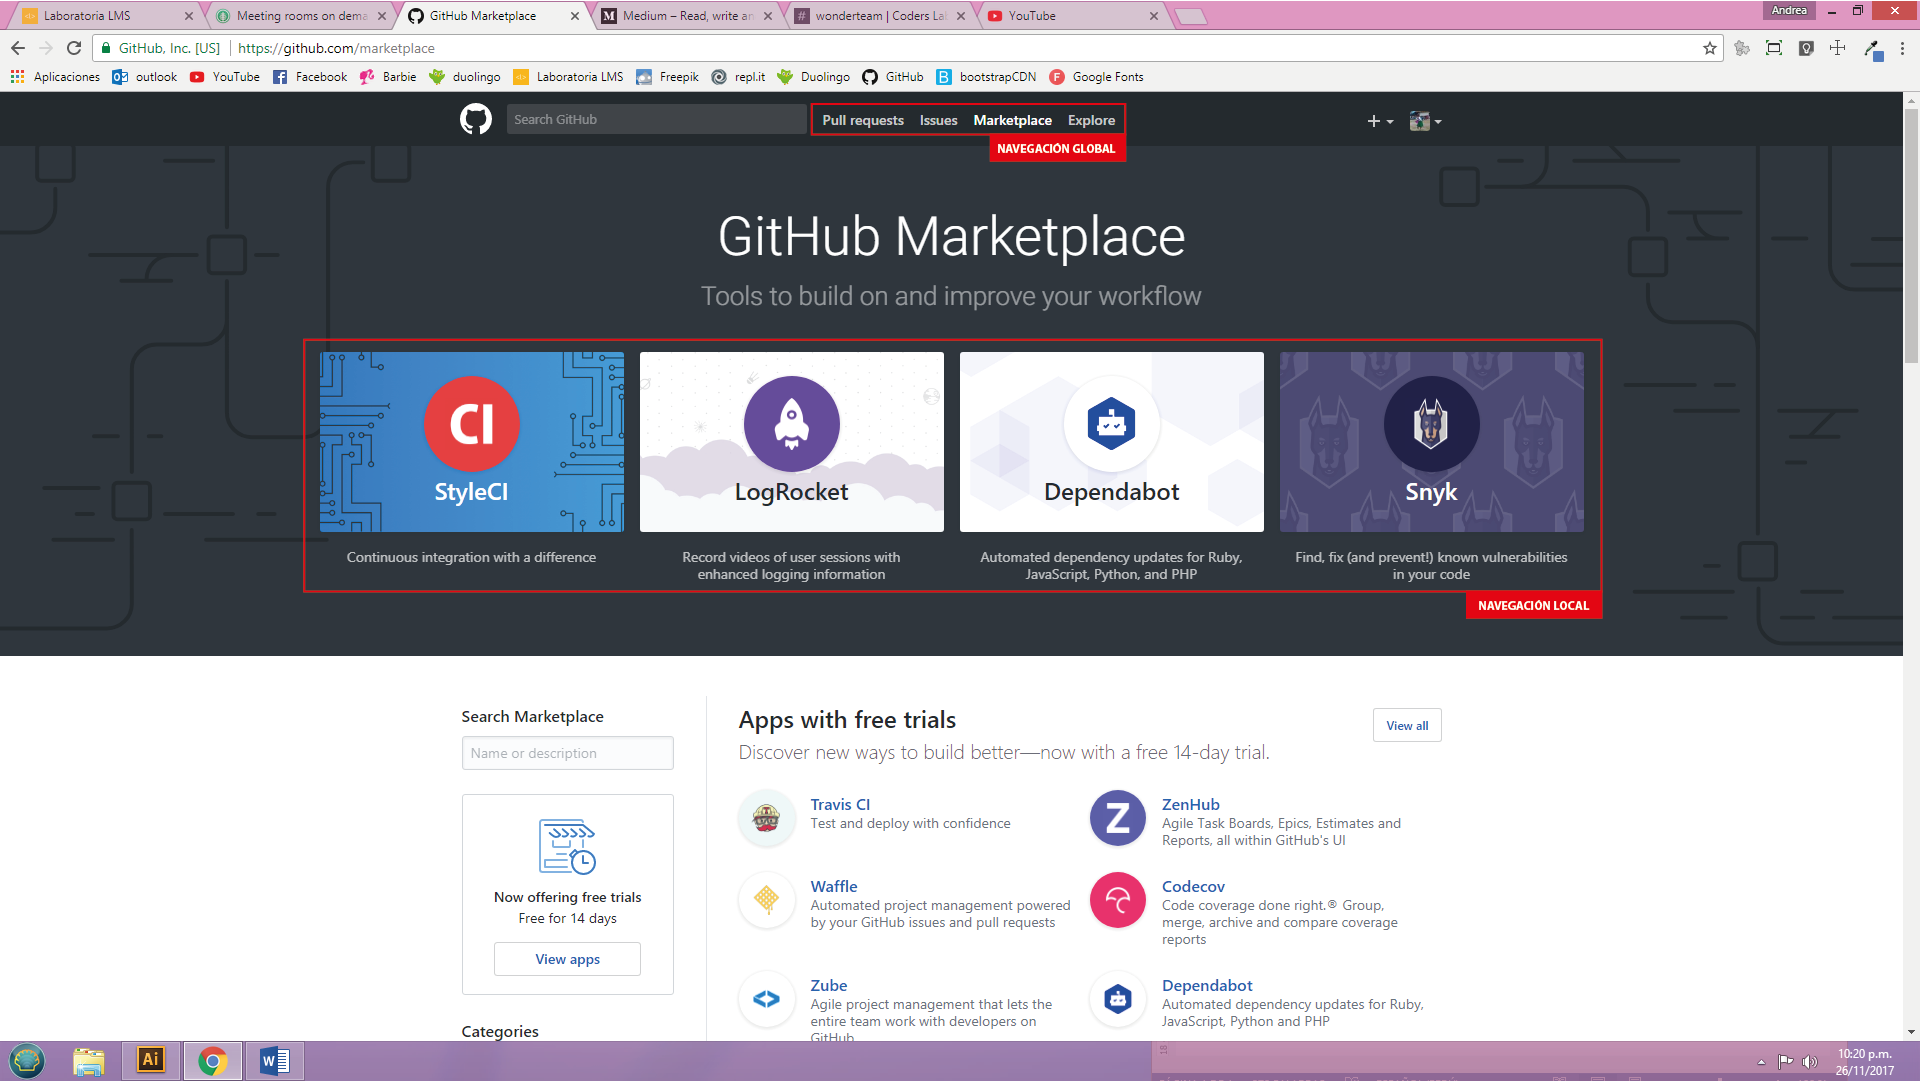Image resolution: width=1921 pixels, height=1081 pixels.
Task: Focus the Search Marketplace name field
Action: tap(567, 754)
